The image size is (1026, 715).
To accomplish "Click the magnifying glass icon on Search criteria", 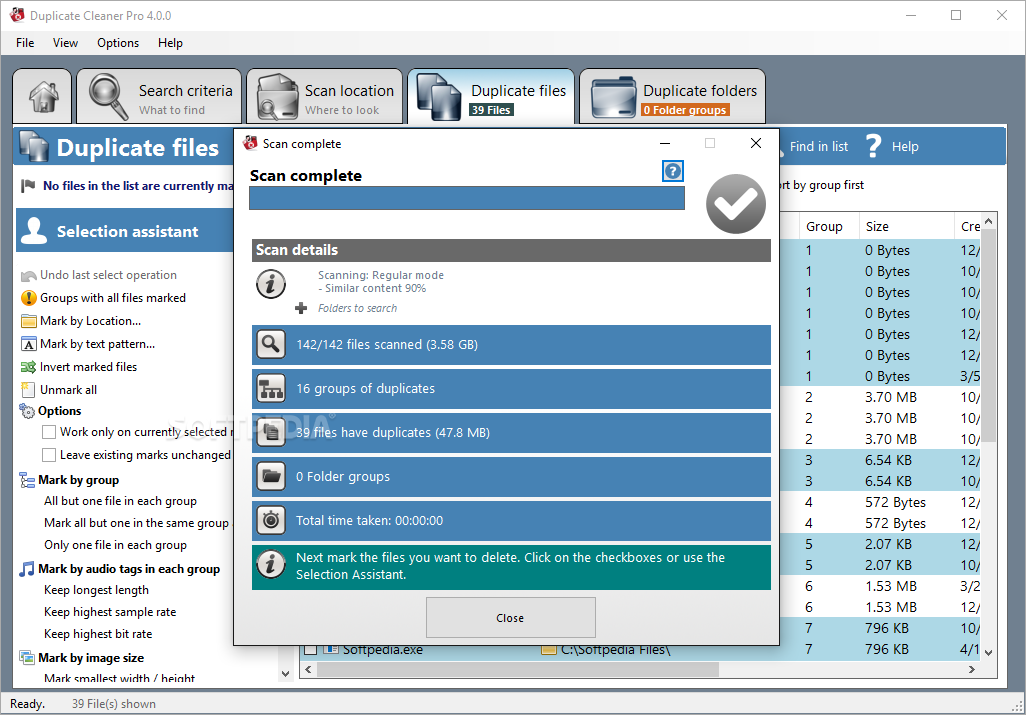I will 109,97.
